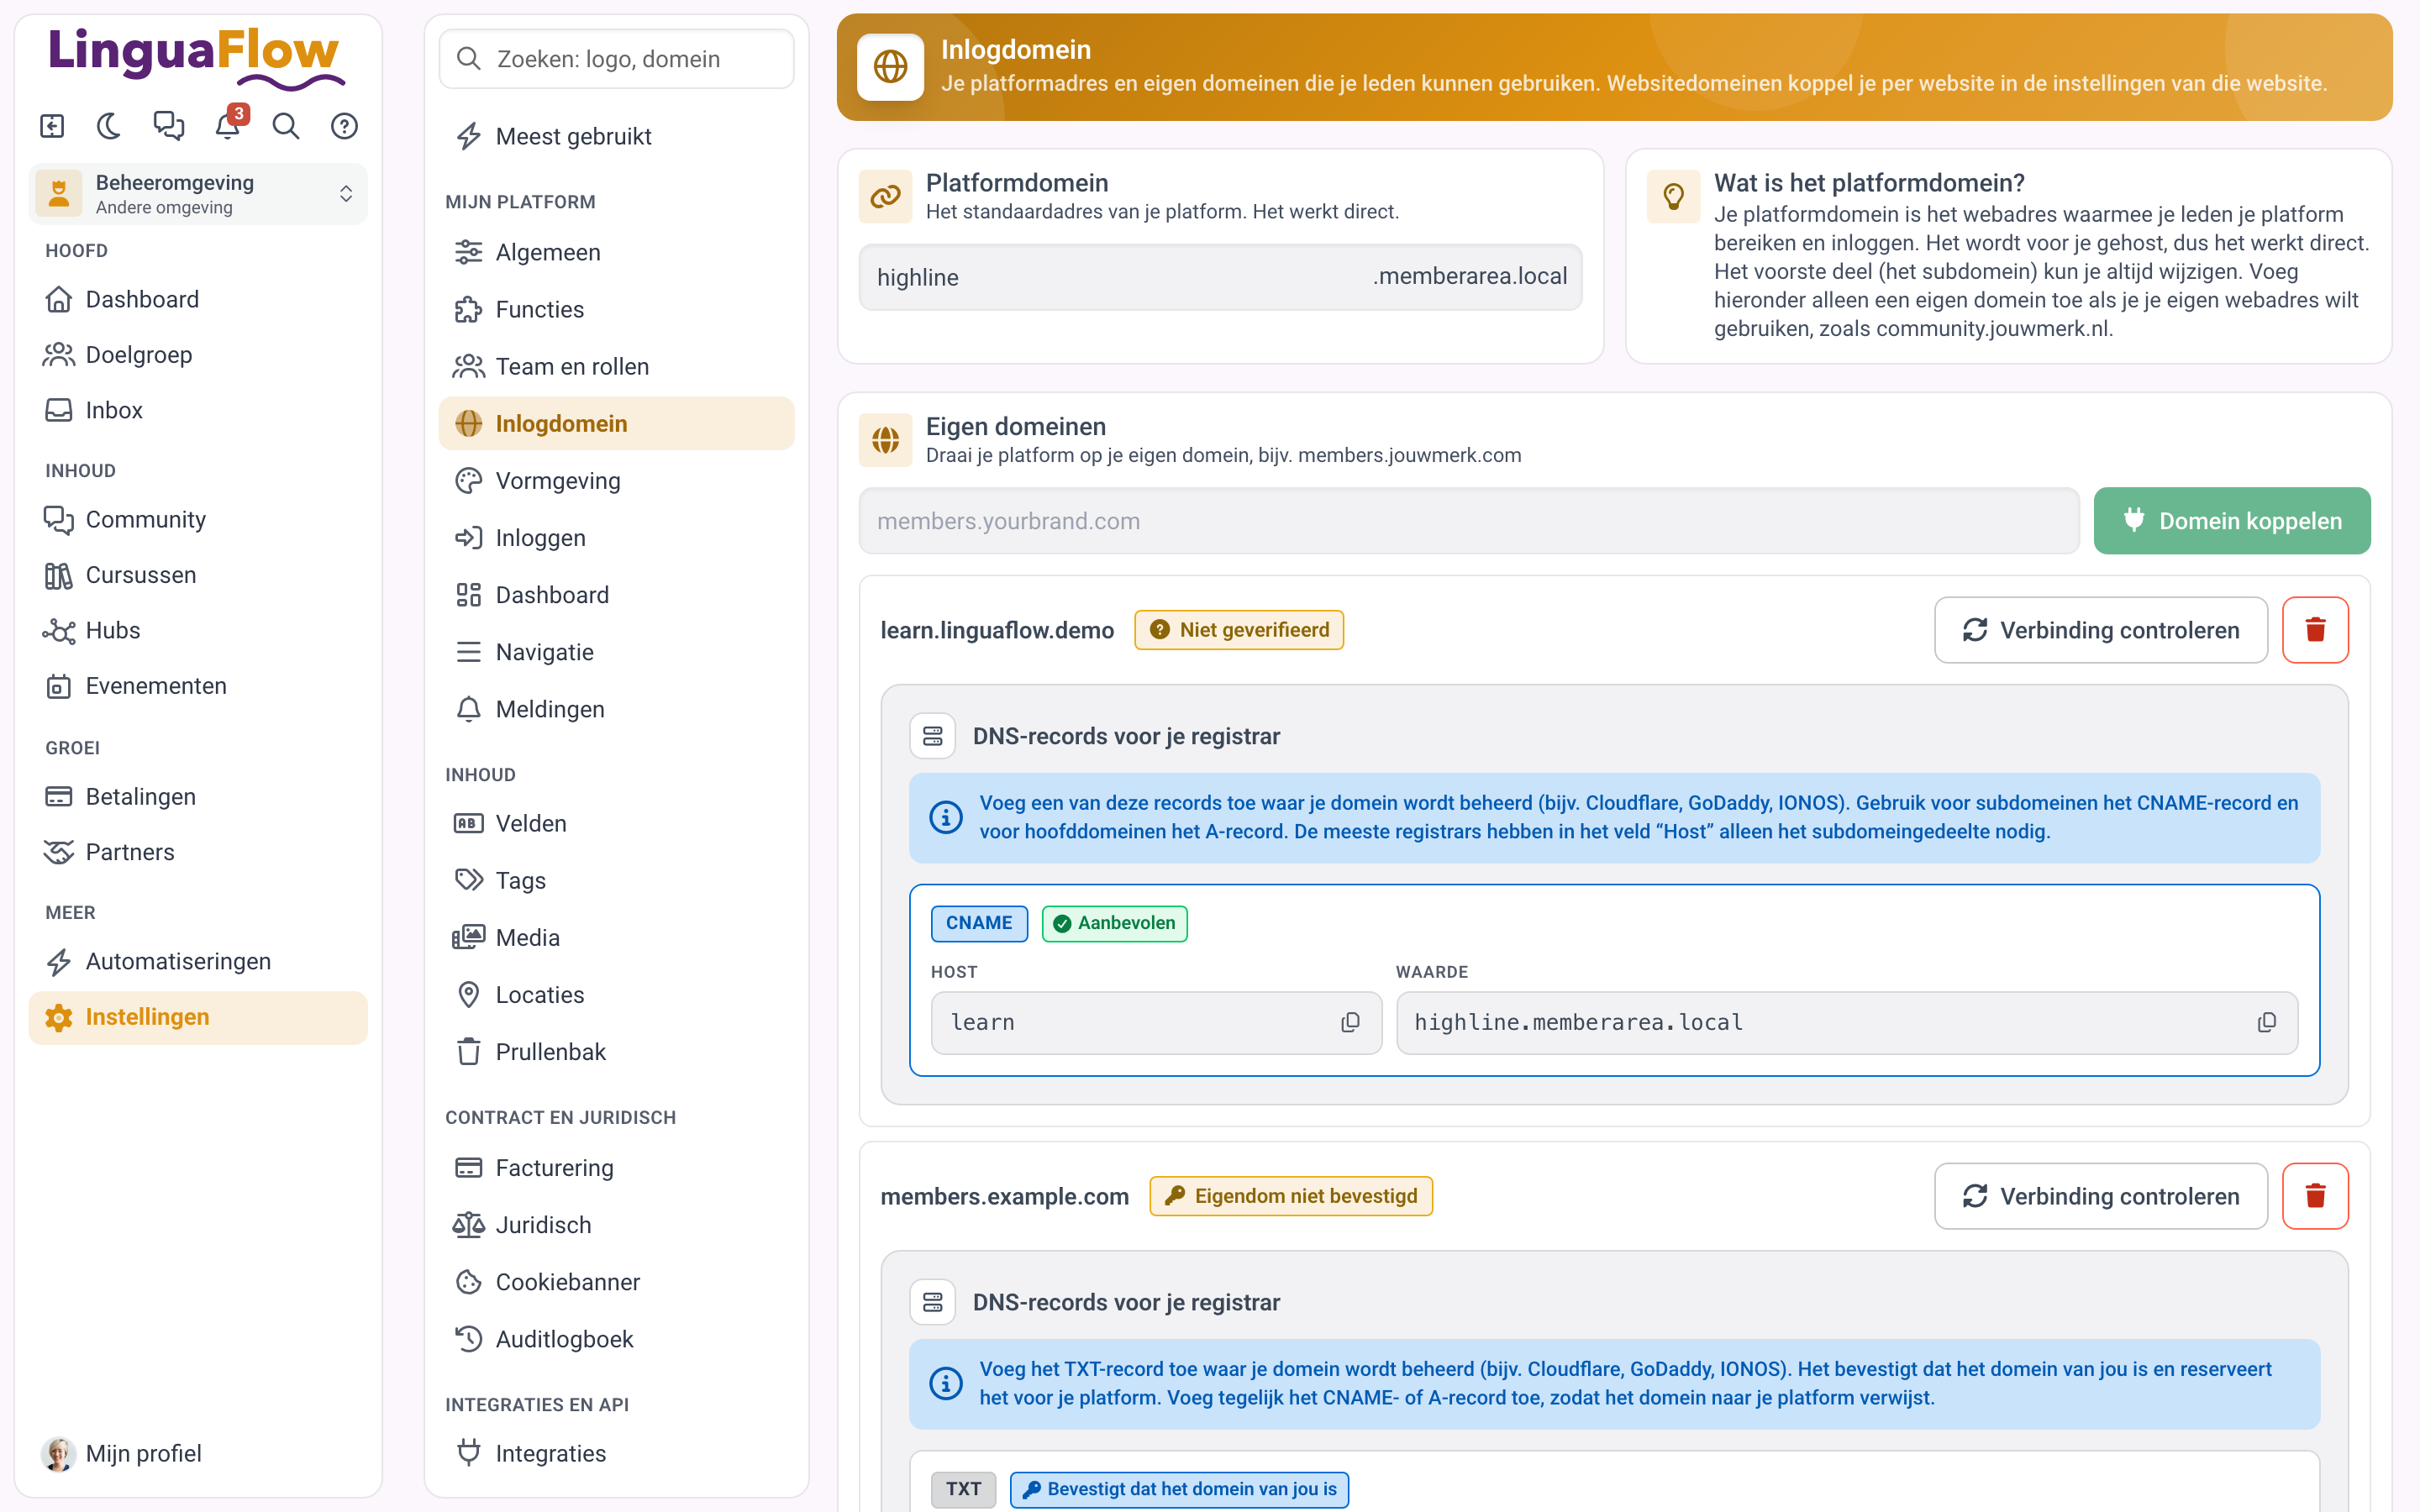Click the CNAME record tag

979,923
